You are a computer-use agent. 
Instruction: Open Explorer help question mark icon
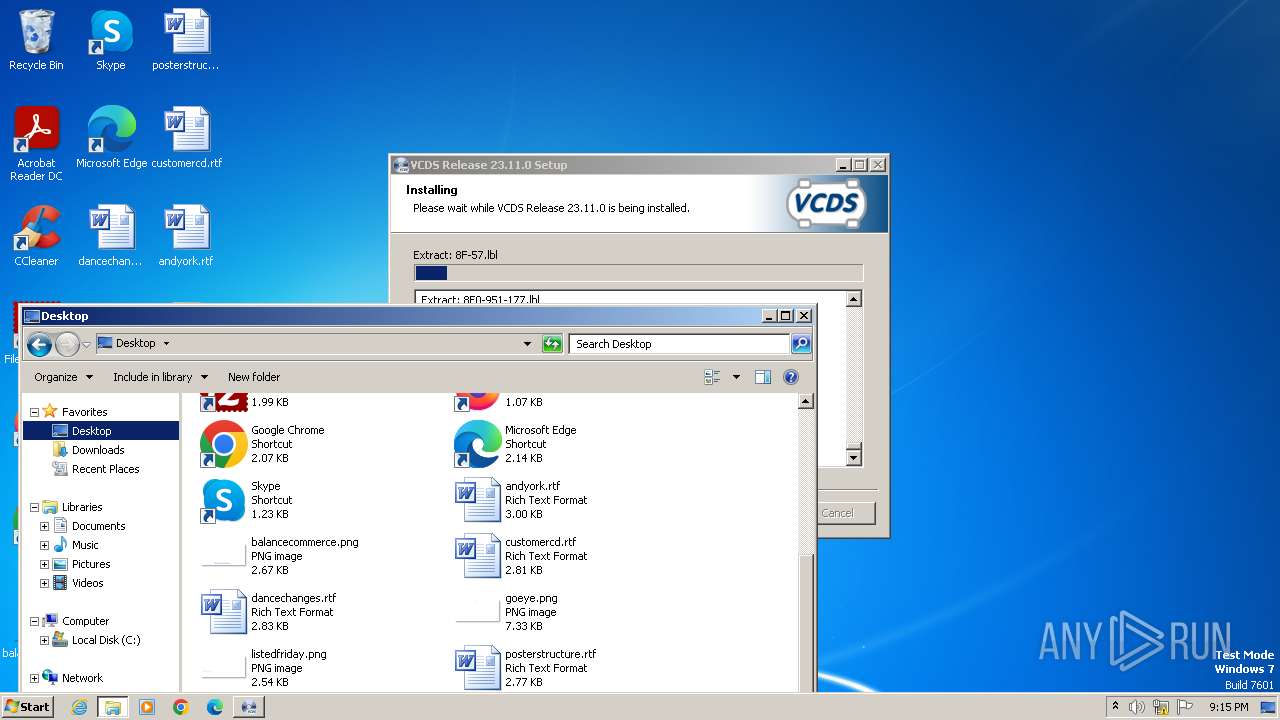(791, 377)
